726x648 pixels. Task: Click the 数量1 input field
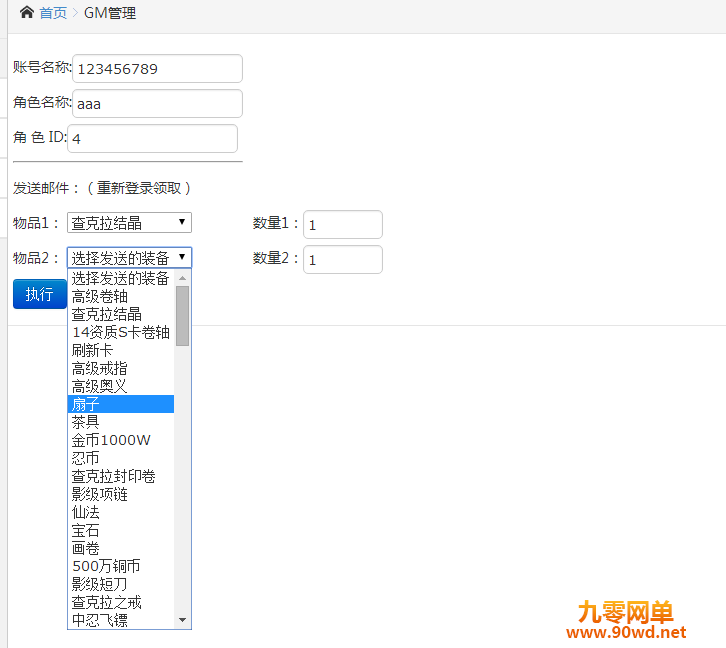(343, 224)
